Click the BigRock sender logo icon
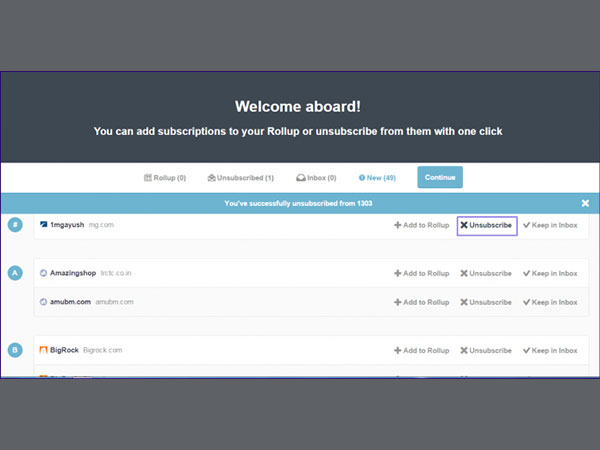This screenshot has width=600, height=450. click(43, 351)
